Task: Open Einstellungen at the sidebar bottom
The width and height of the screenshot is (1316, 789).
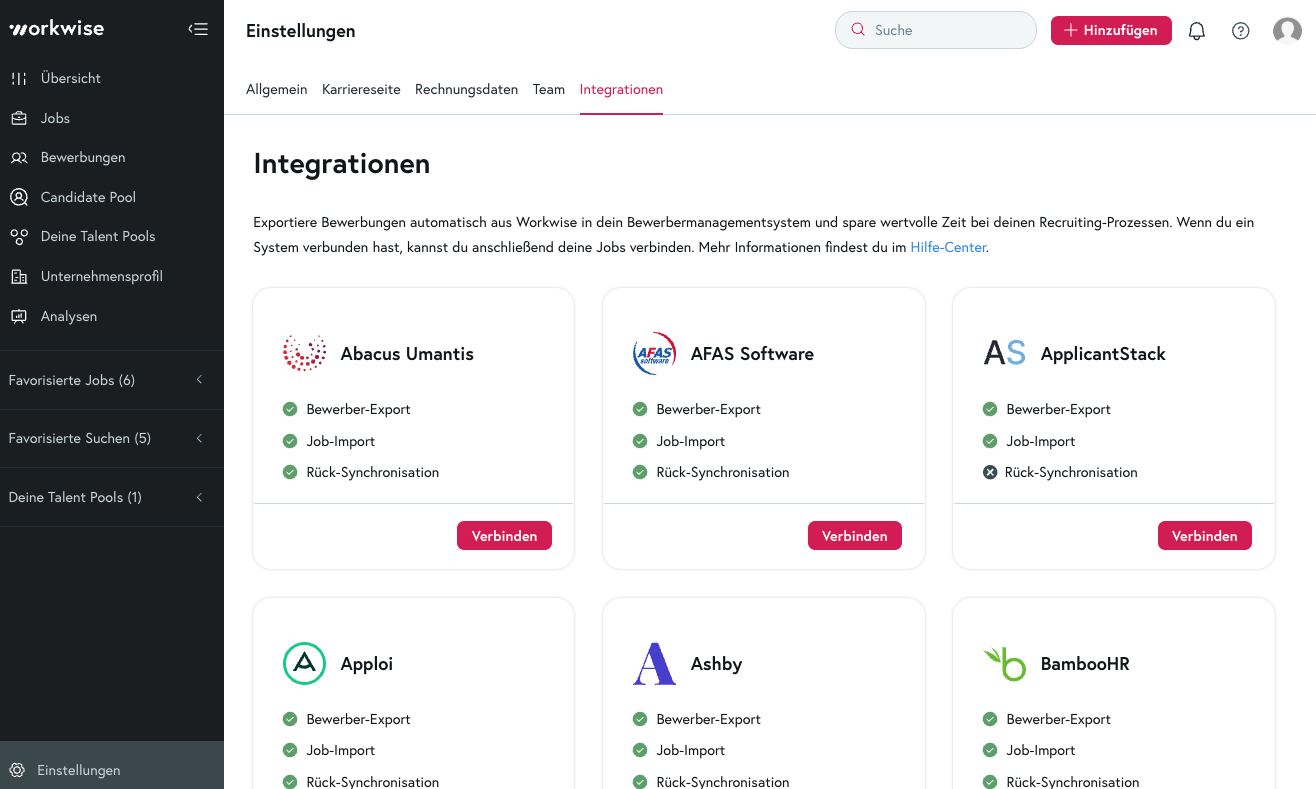Action: [112, 770]
